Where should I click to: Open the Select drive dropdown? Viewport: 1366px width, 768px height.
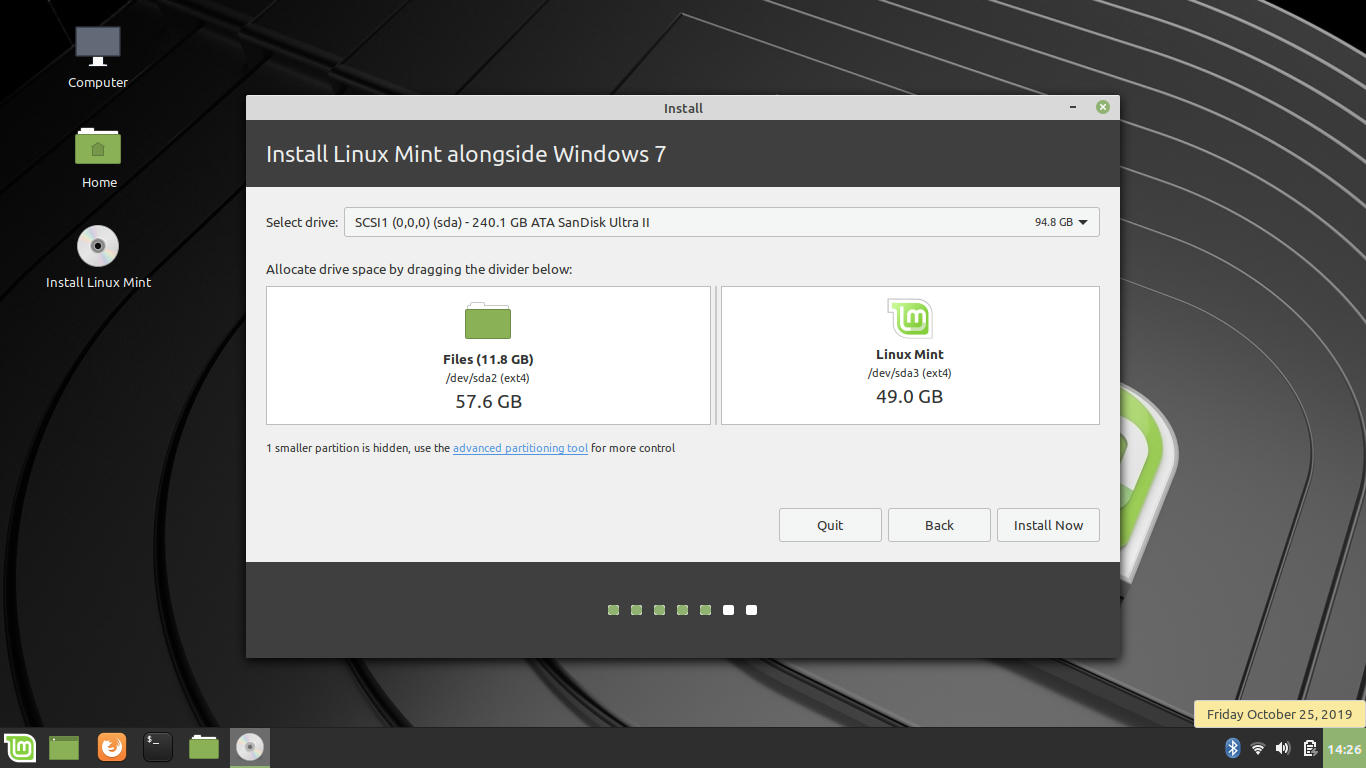point(721,222)
